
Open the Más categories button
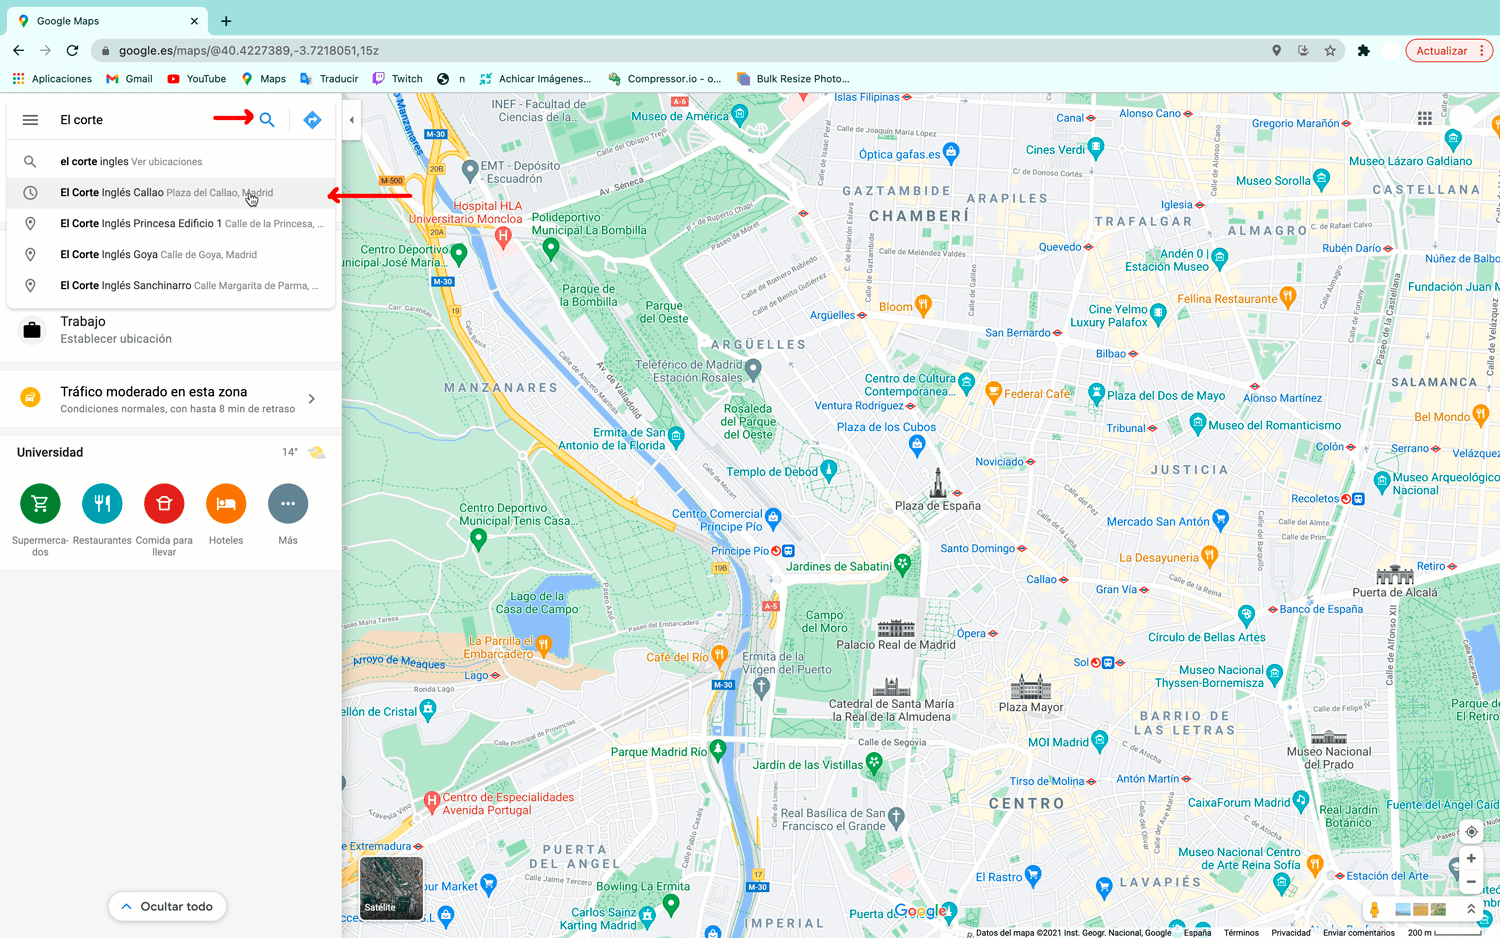pyautogui.click(x=288, y=503)
